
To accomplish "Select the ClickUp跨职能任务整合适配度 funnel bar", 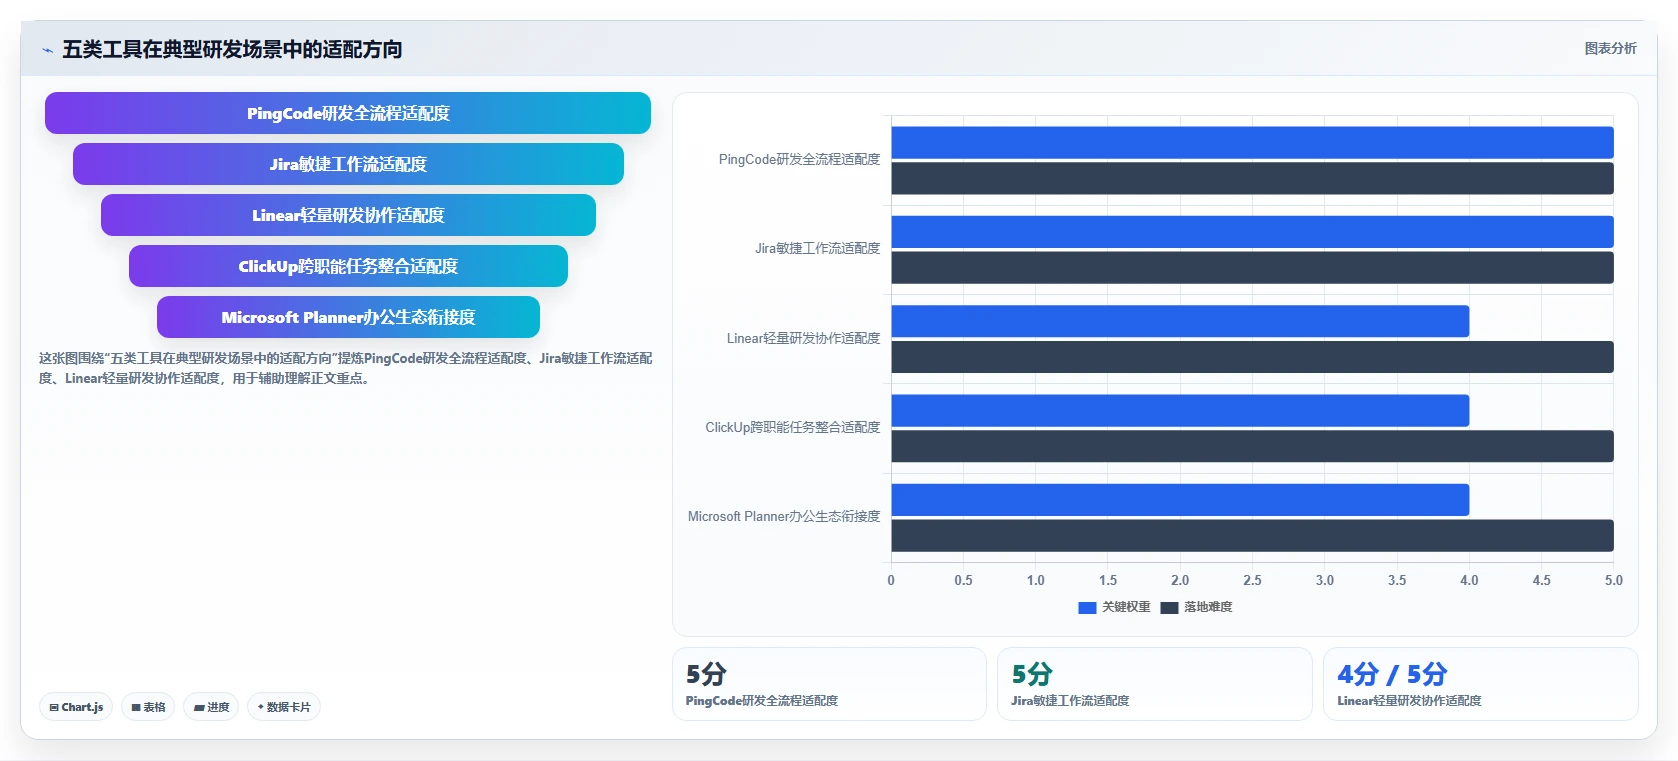I will tap(348, 266).
